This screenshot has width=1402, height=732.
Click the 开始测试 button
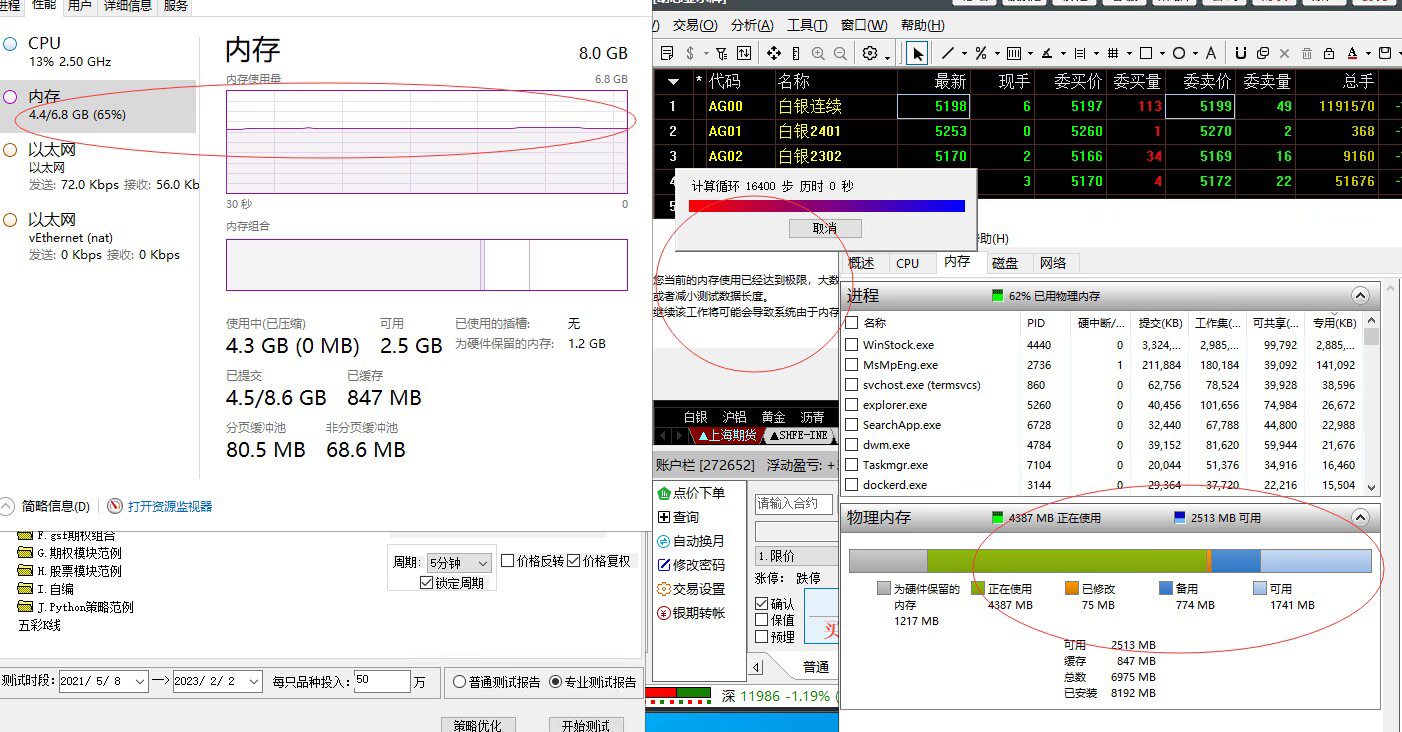click(586, 725)
